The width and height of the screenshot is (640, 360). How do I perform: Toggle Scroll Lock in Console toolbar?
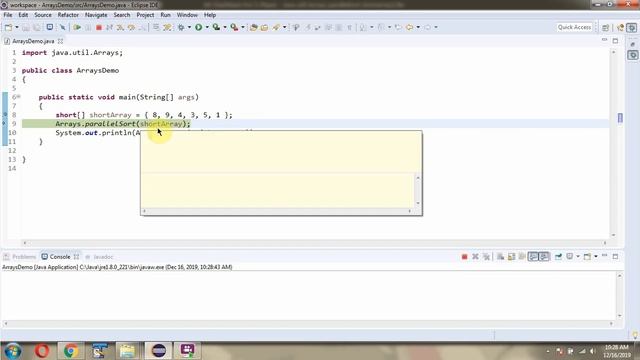tap(511, 257)
